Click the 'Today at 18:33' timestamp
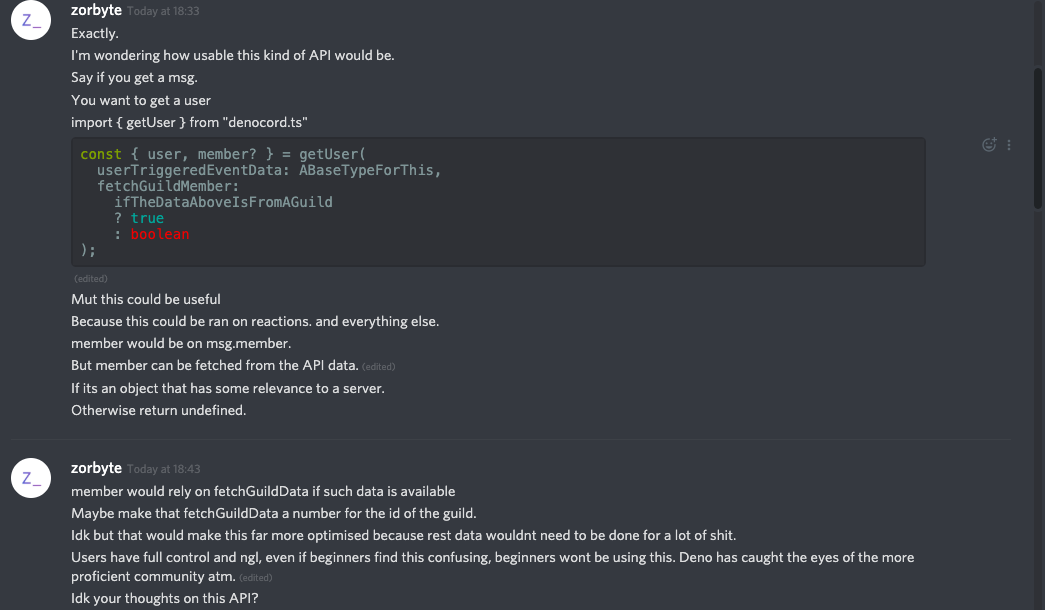The image size is (1045, 610). tap(163, 10)
